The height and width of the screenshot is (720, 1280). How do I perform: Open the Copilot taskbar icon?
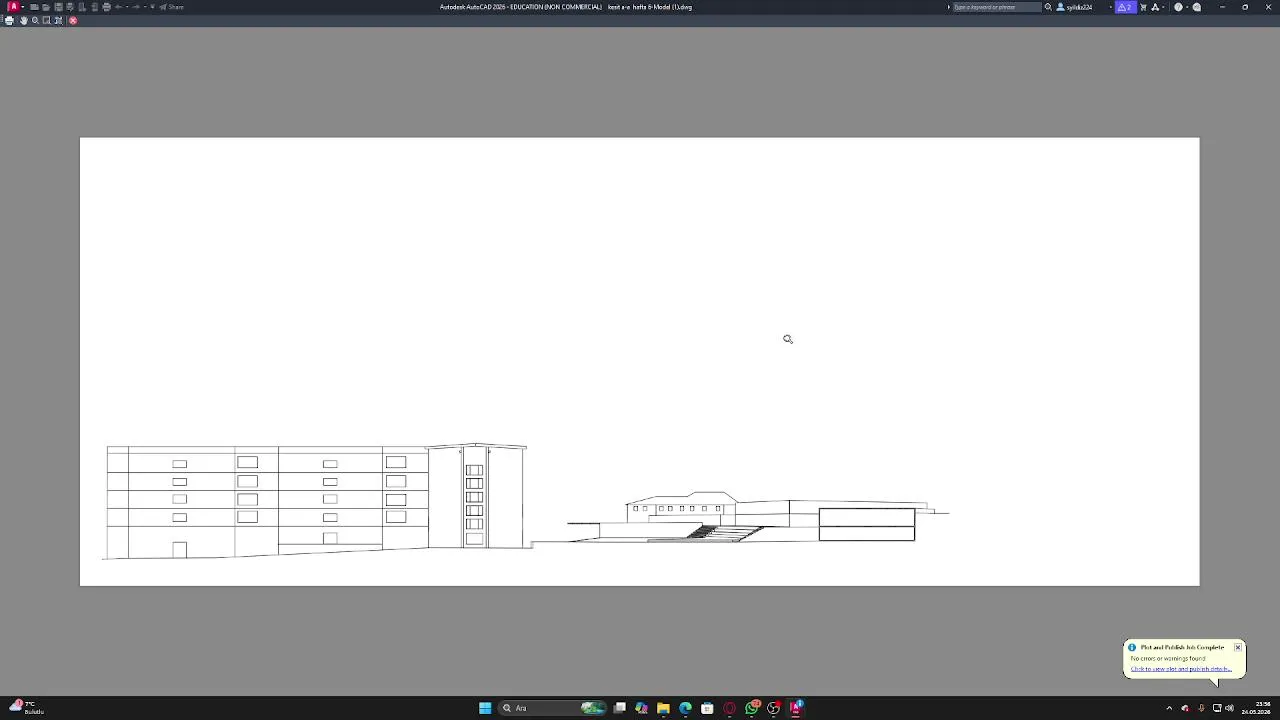click(642, 708)
